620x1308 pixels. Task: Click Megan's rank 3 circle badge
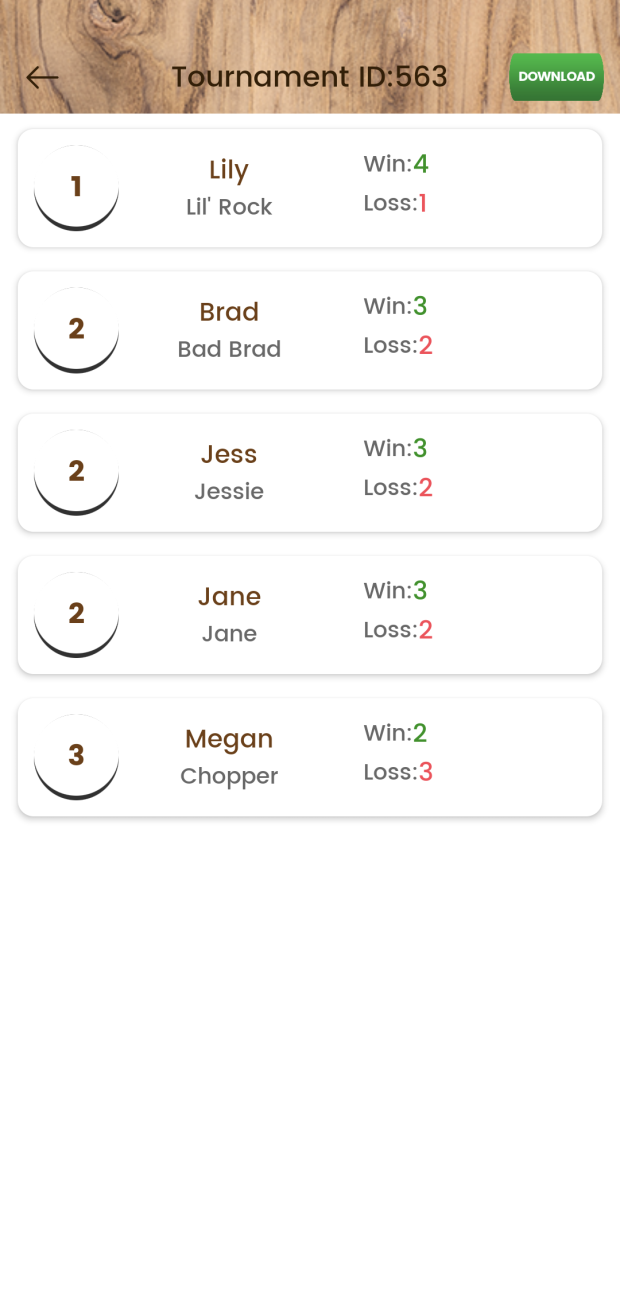click(x=76, y=755)
